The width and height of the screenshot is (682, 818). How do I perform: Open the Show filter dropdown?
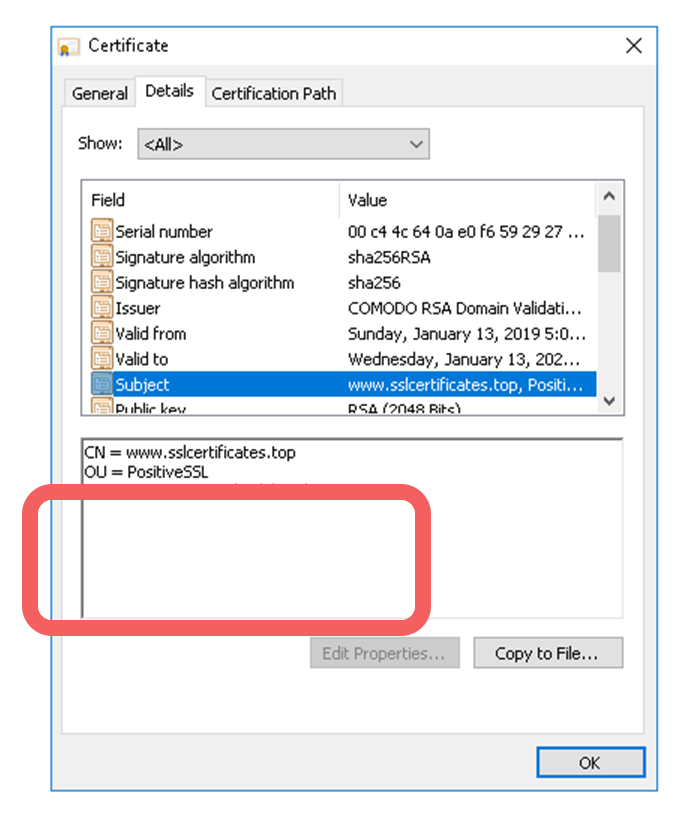pyautogui.click(x=283, y=144)
